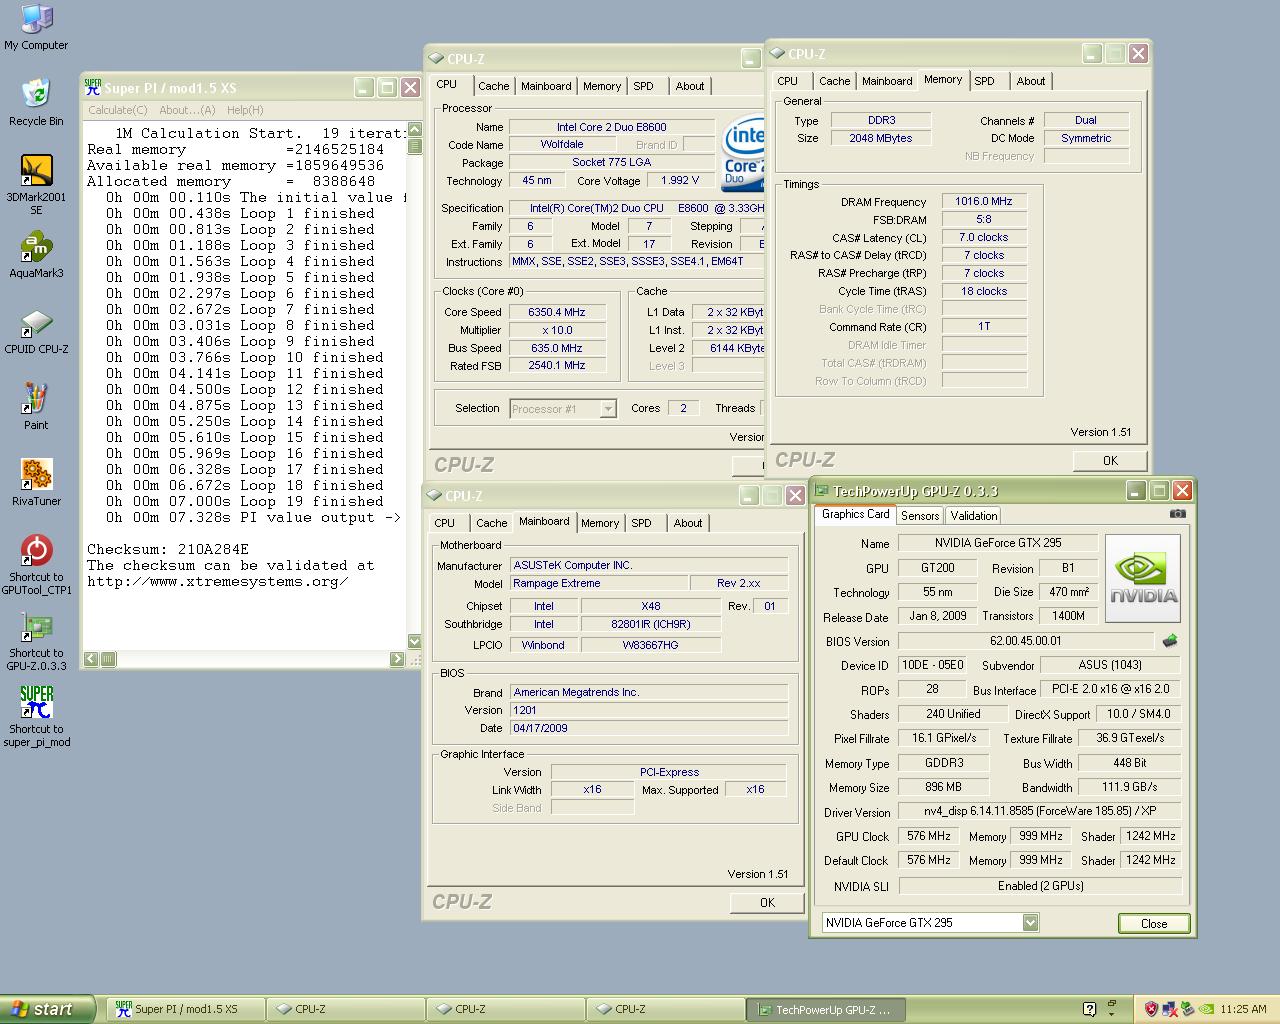
Task: Click the NVIDIA logo in GPU-Z
Action: pyautogui.click(x=1143, y=579)
